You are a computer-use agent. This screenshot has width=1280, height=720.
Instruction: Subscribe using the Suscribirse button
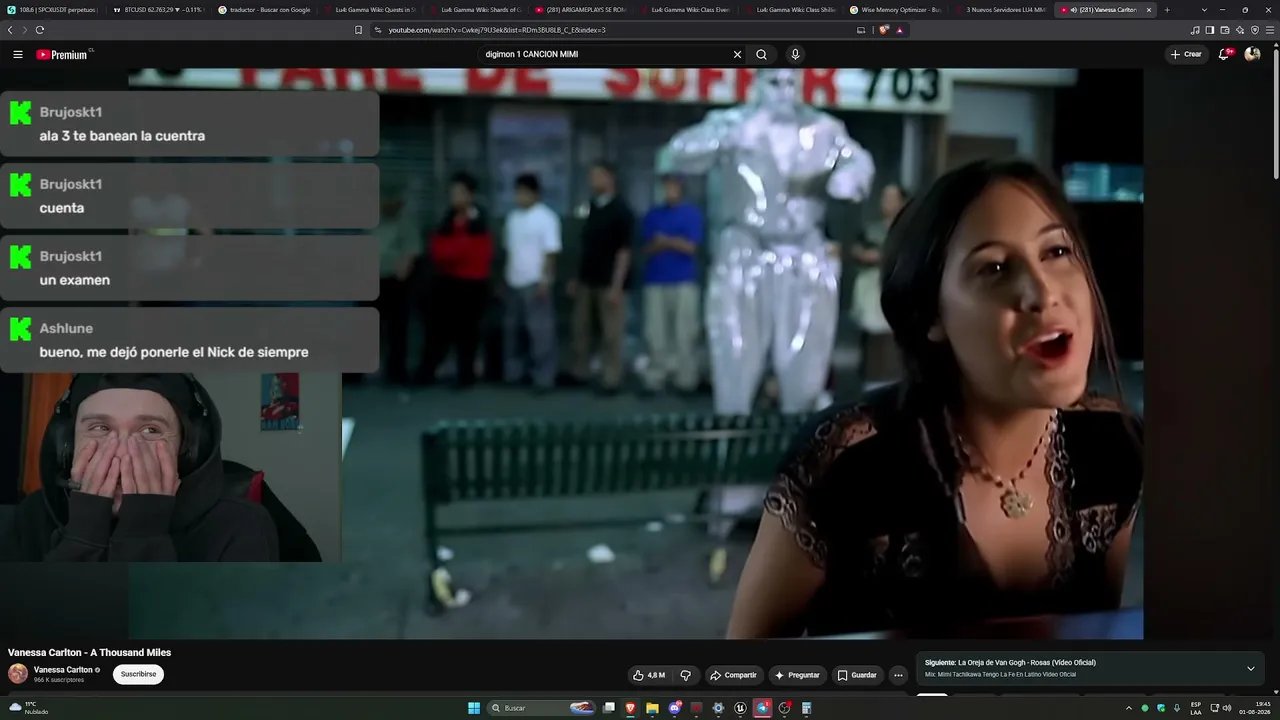tap(138, 674)
